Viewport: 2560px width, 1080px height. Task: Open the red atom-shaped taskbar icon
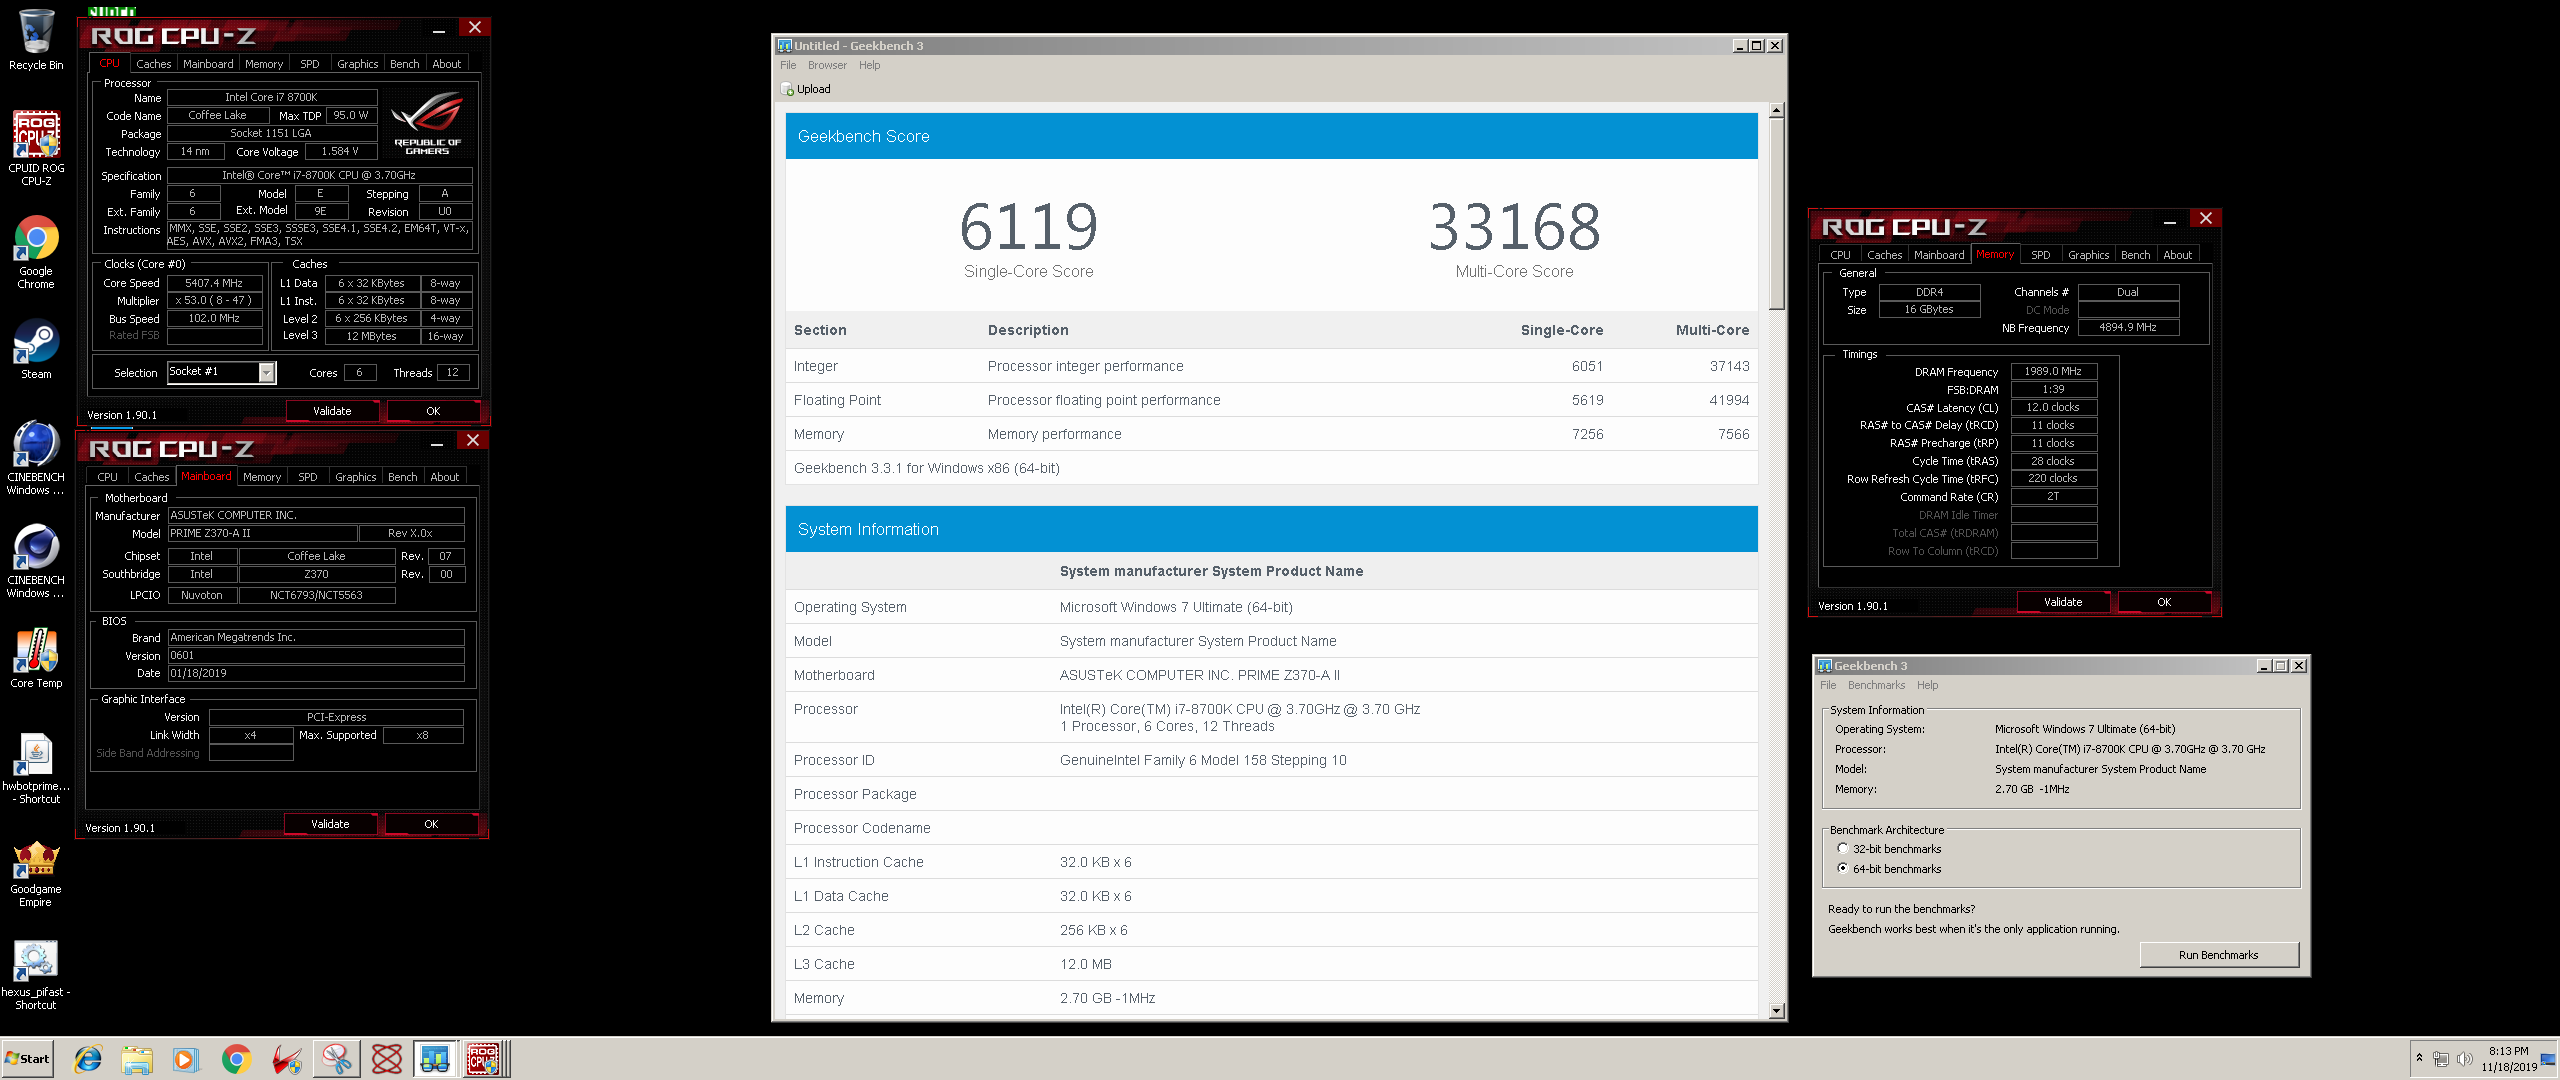pyautogui.click(x=387, y=1059)
